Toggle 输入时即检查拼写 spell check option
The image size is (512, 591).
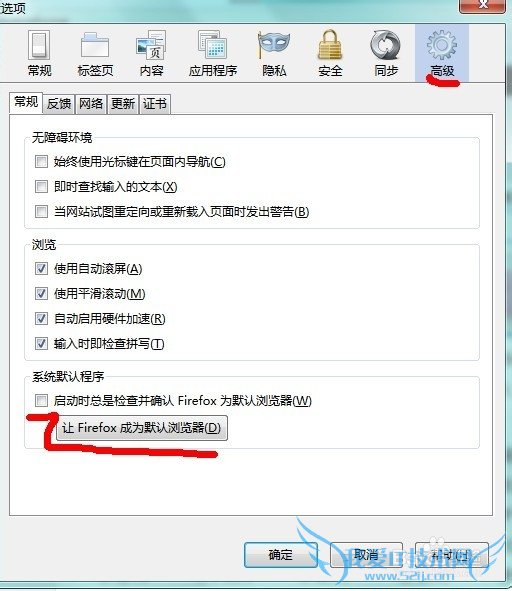tap(41, 343)
